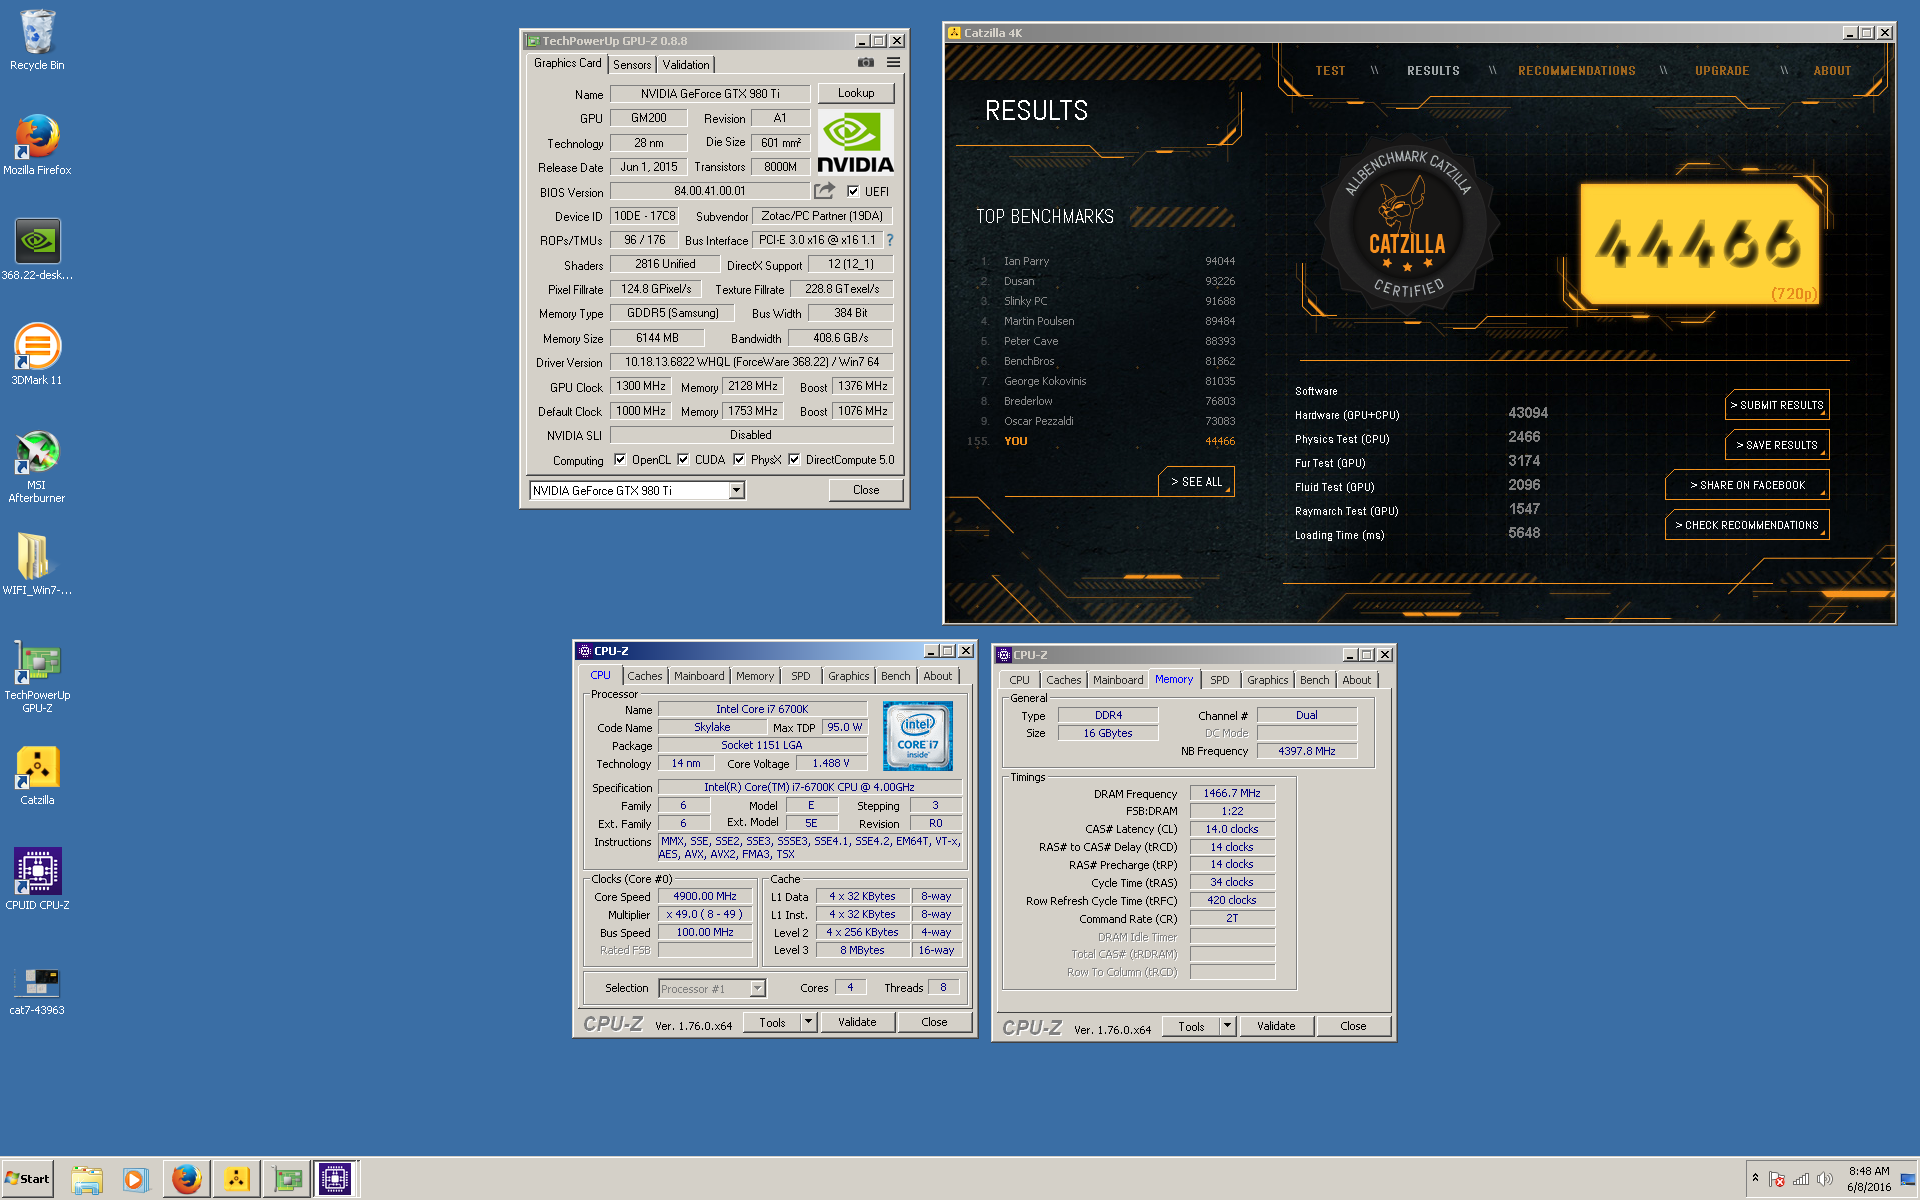
Task: Select the 368.22 NVIDIA driver installer icon
Action: coord(37,250)
